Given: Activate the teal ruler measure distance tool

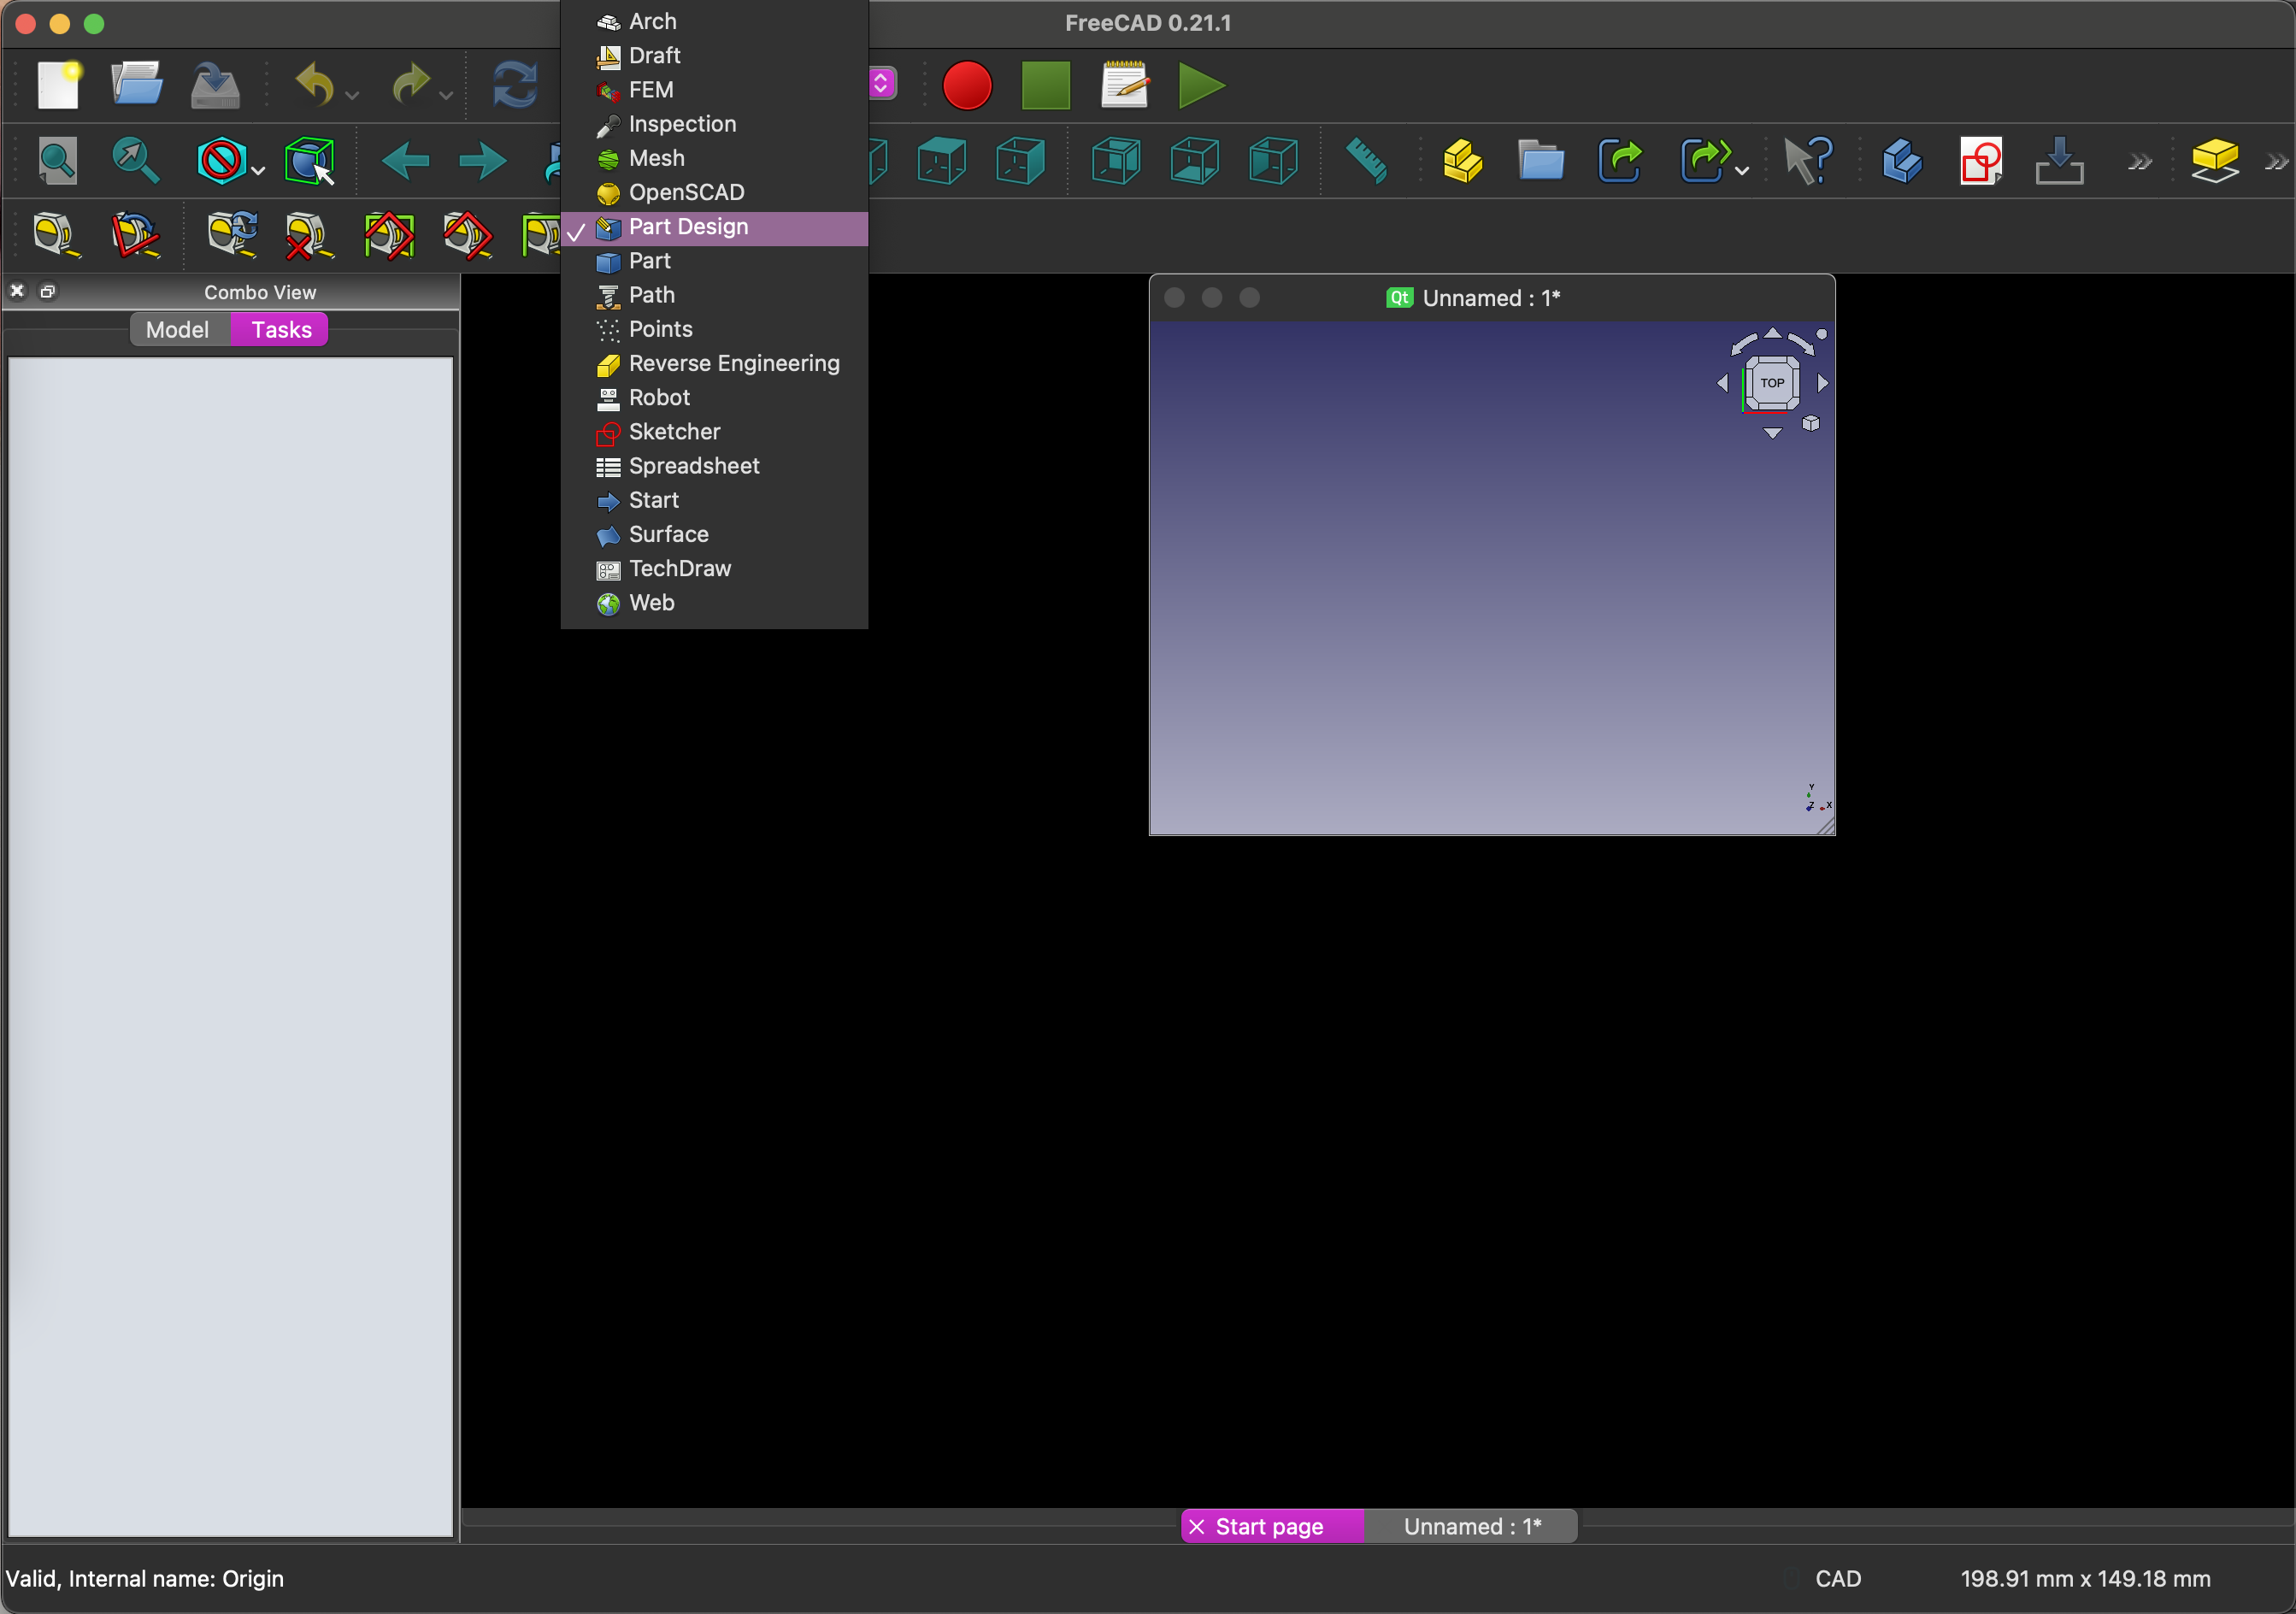Looking at the screenshot, I should tap(1366, 161).
